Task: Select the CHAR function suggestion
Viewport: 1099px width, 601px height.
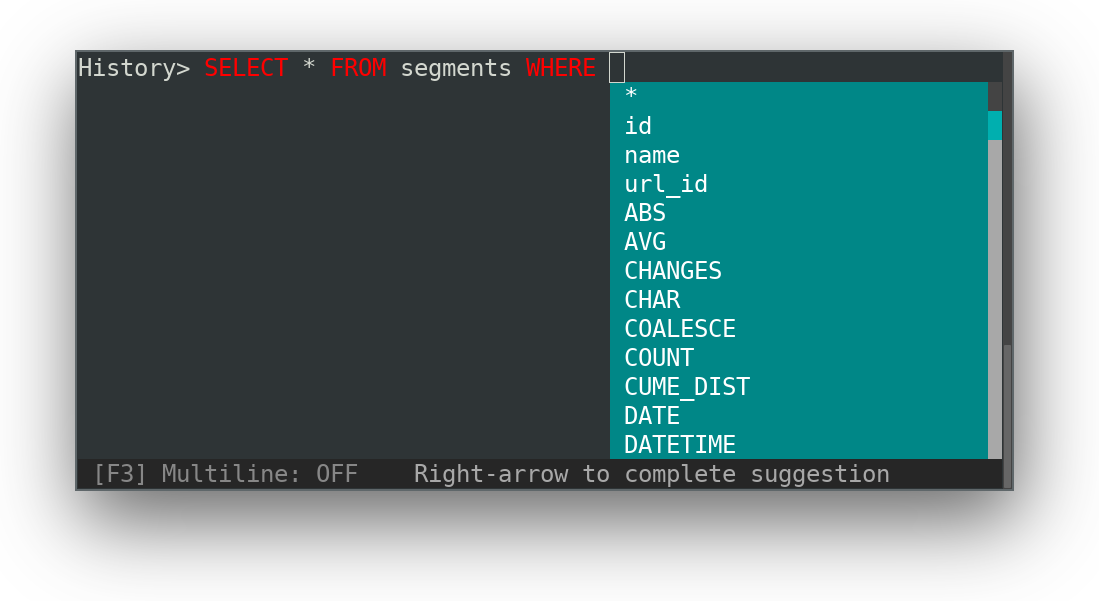Action: click(x=798, y=299)
